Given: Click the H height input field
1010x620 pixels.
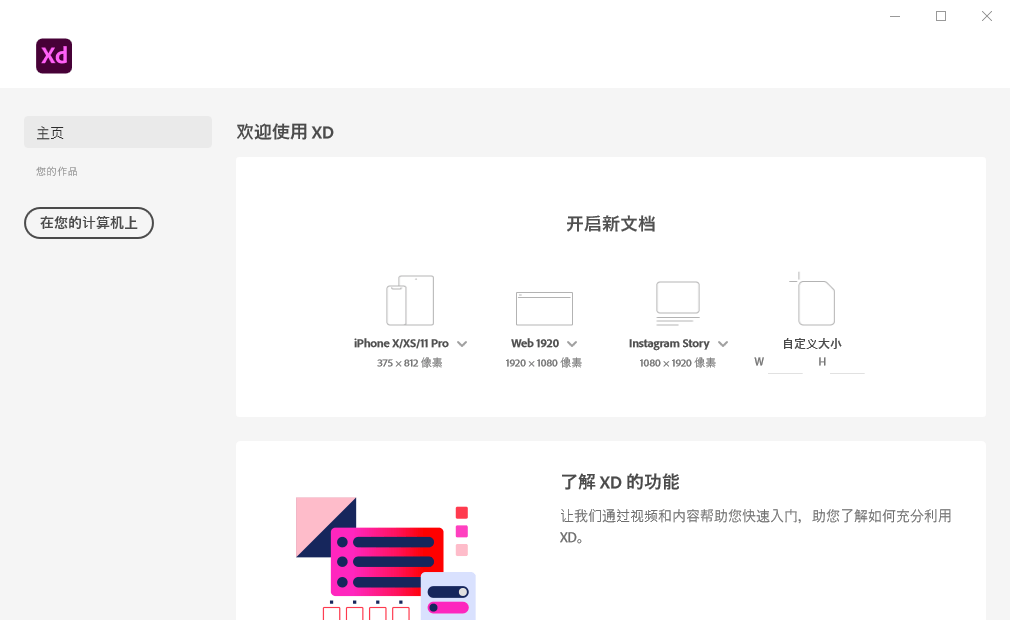Looking at the screenshot, I should tap(847, 363).
